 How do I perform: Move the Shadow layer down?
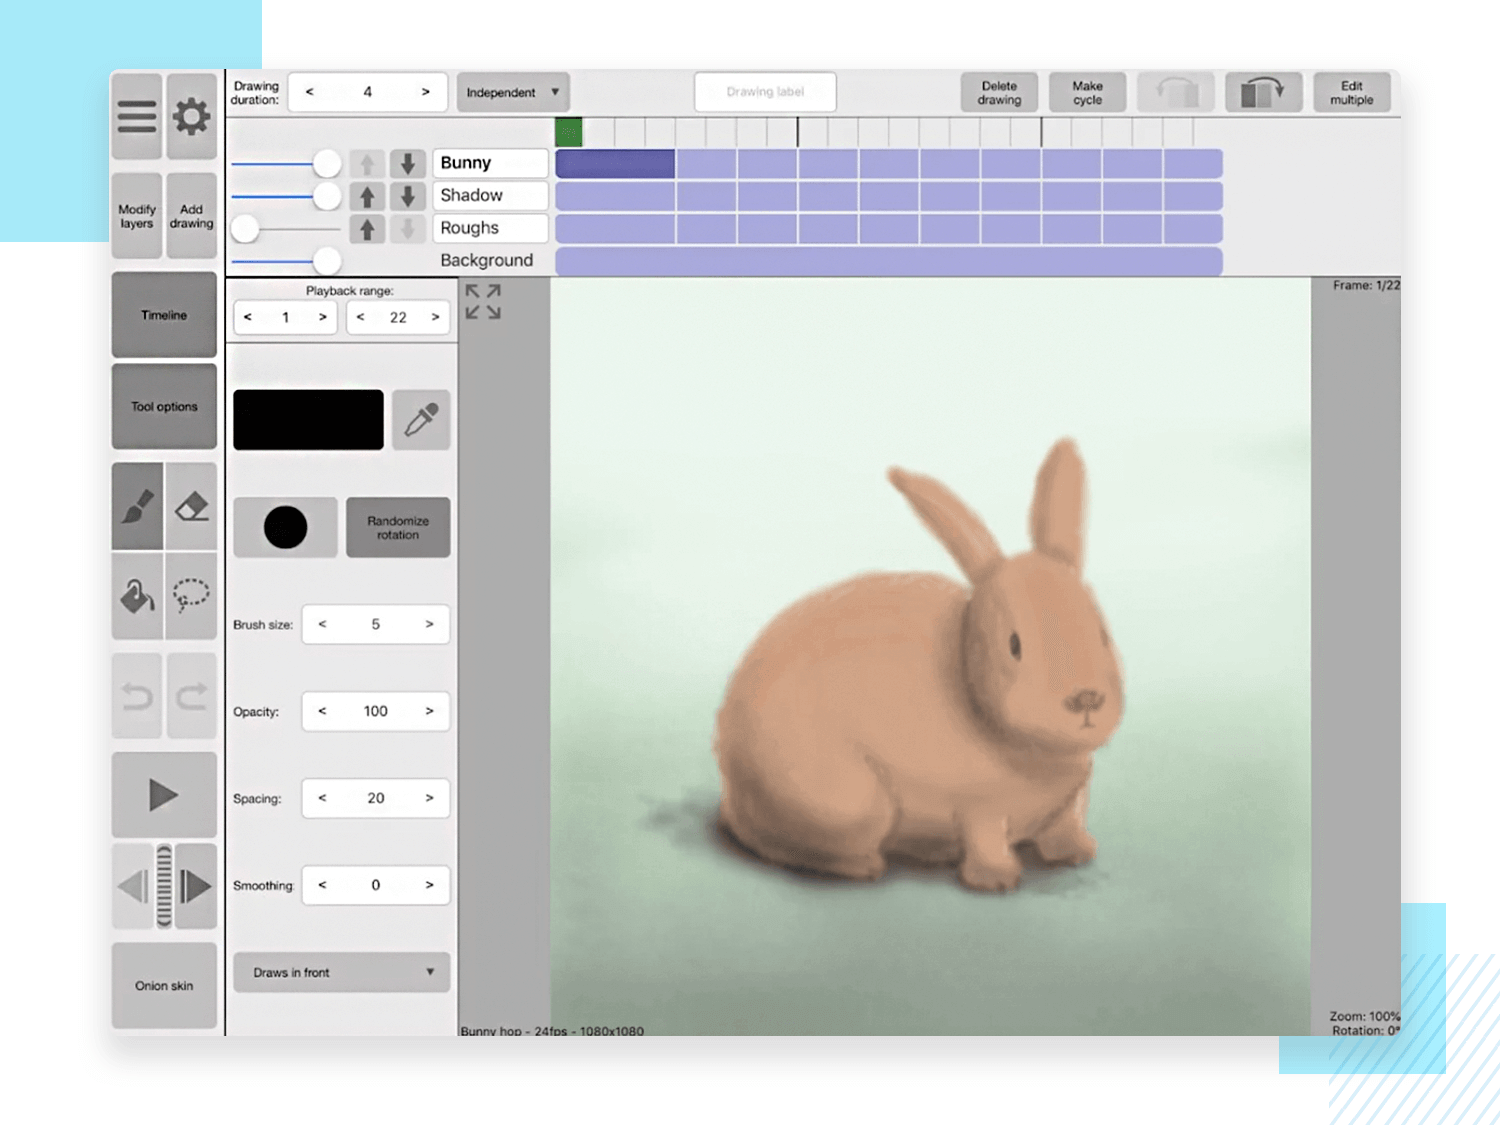pos(408,196)
